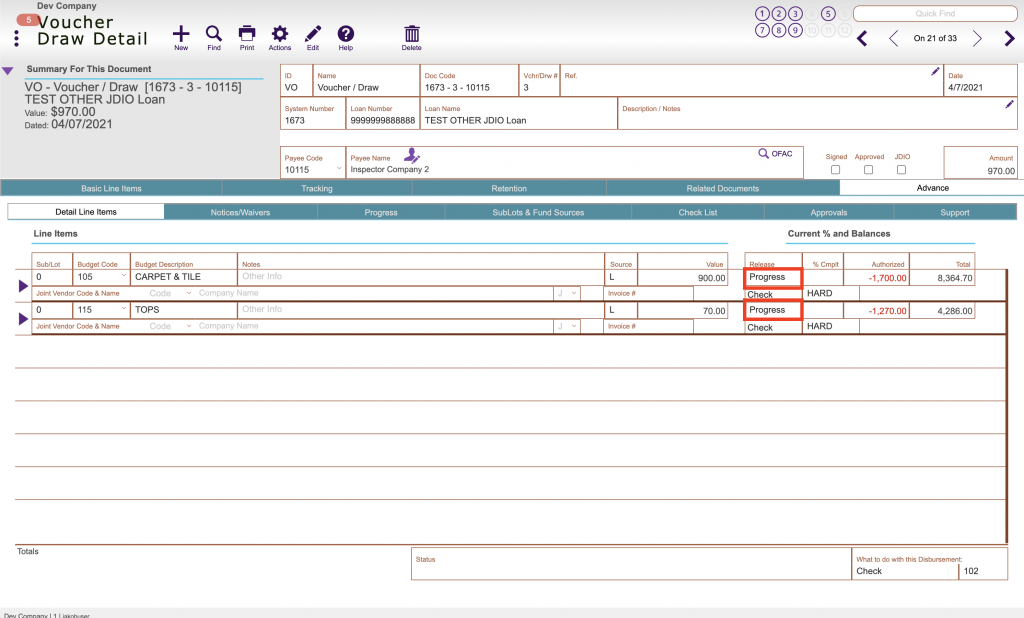Toggle the Signed checkbox
This screenshot has width=1024, height=618.
coord(835,170)
